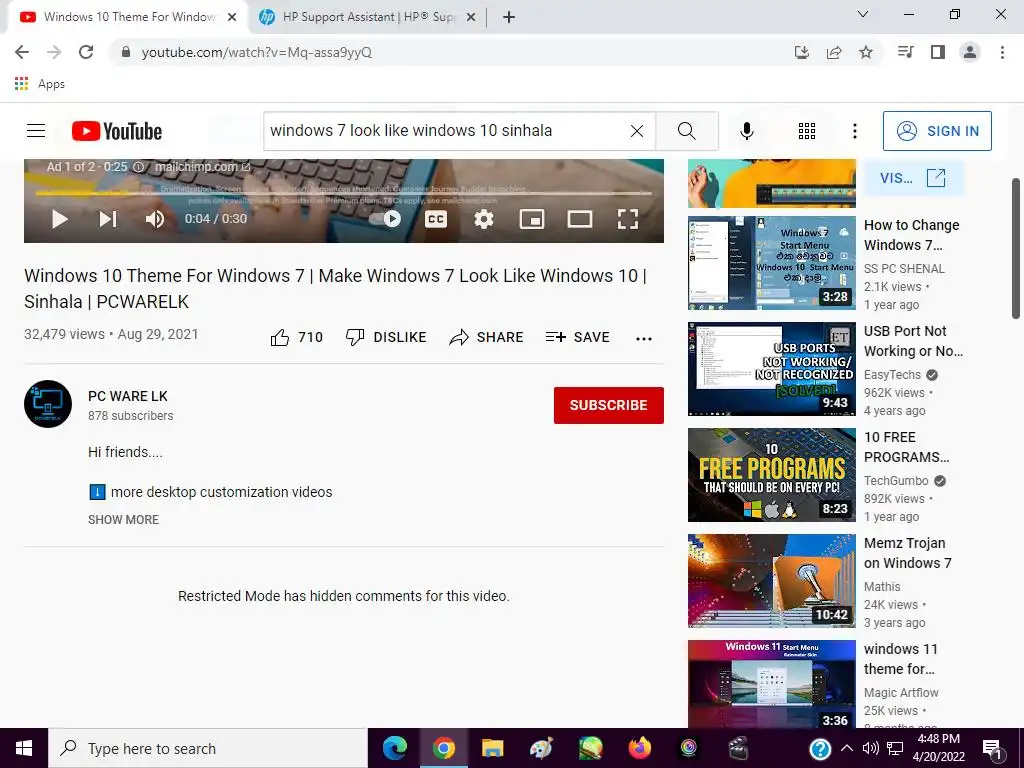Screen dimensions: 1024x768
Task: Open the YouTube guide hamburger menu
Action: point(36,131)
